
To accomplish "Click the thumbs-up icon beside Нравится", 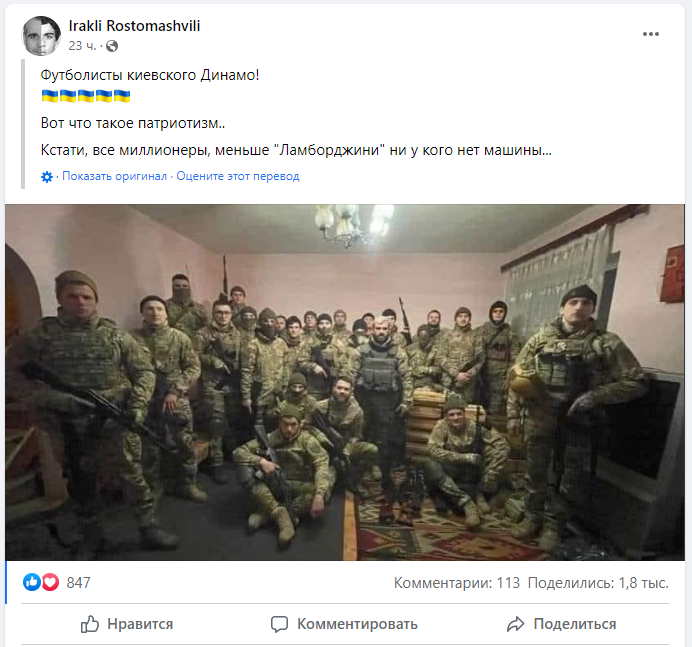I will tap(90, 624).
